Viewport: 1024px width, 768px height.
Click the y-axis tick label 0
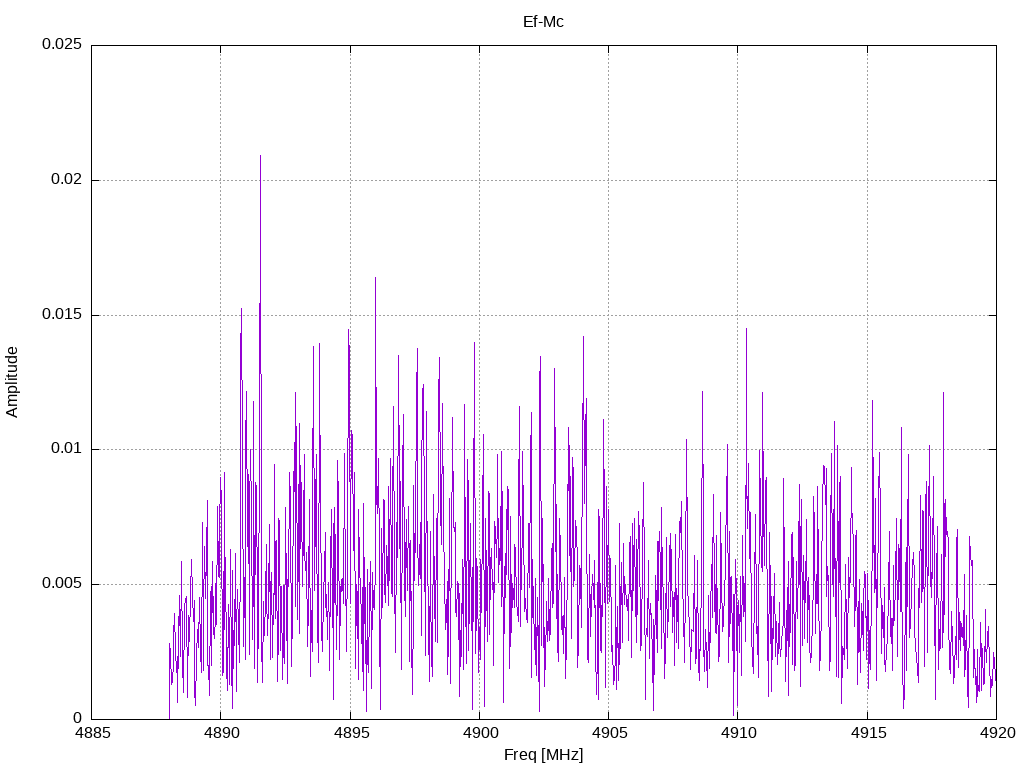[78, 718]
